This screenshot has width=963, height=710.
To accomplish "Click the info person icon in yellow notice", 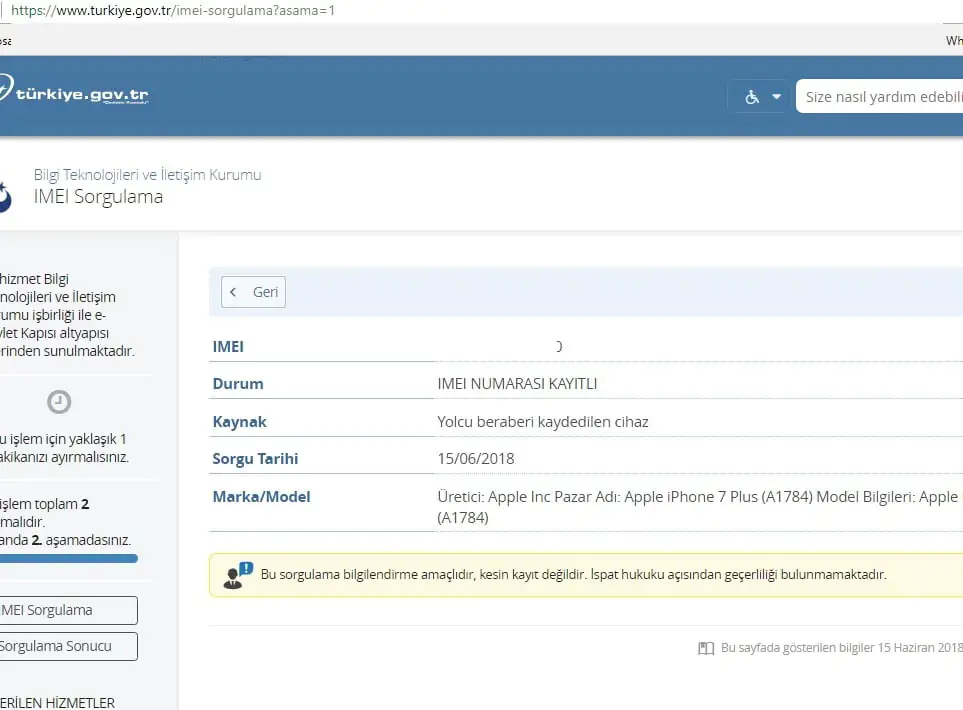I will [x=238, y=575].
